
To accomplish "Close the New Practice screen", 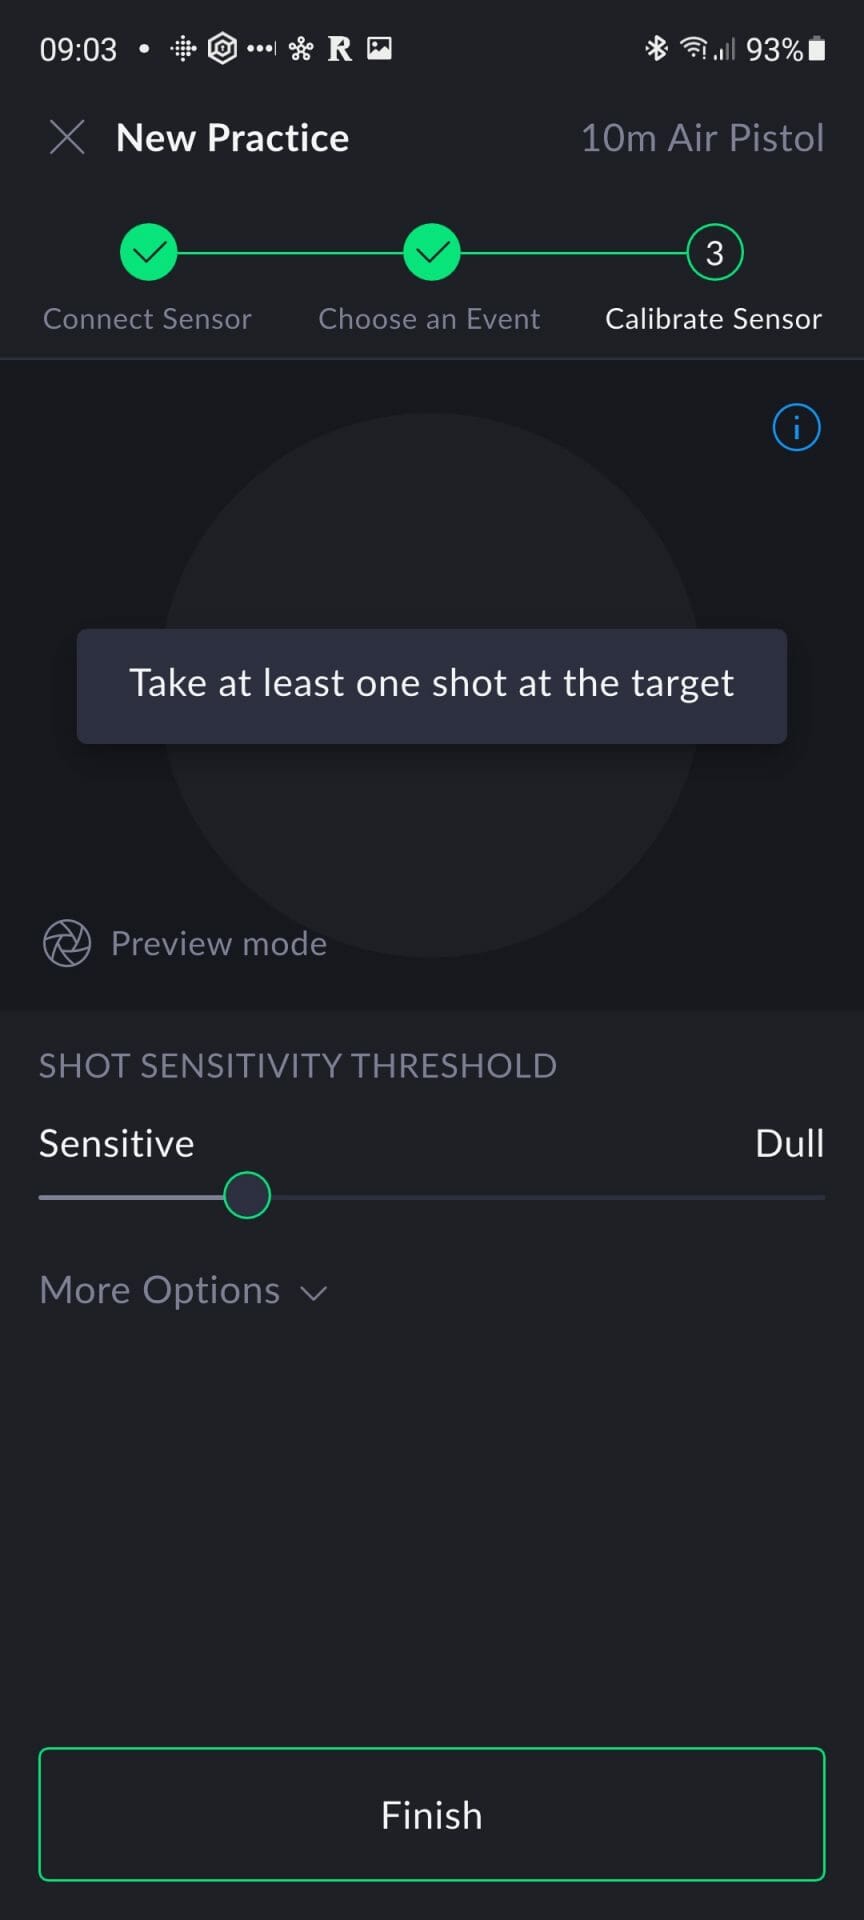I will [67, 138].
